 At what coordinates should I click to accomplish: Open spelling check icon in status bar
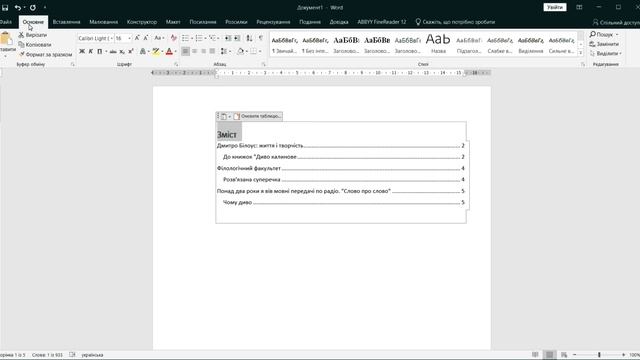pos(72,355)
